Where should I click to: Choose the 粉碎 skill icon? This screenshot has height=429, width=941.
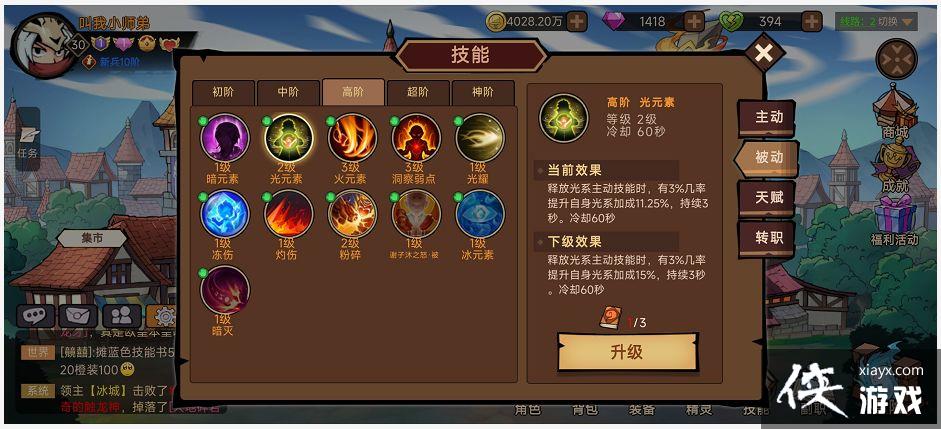tap(352, 214)
